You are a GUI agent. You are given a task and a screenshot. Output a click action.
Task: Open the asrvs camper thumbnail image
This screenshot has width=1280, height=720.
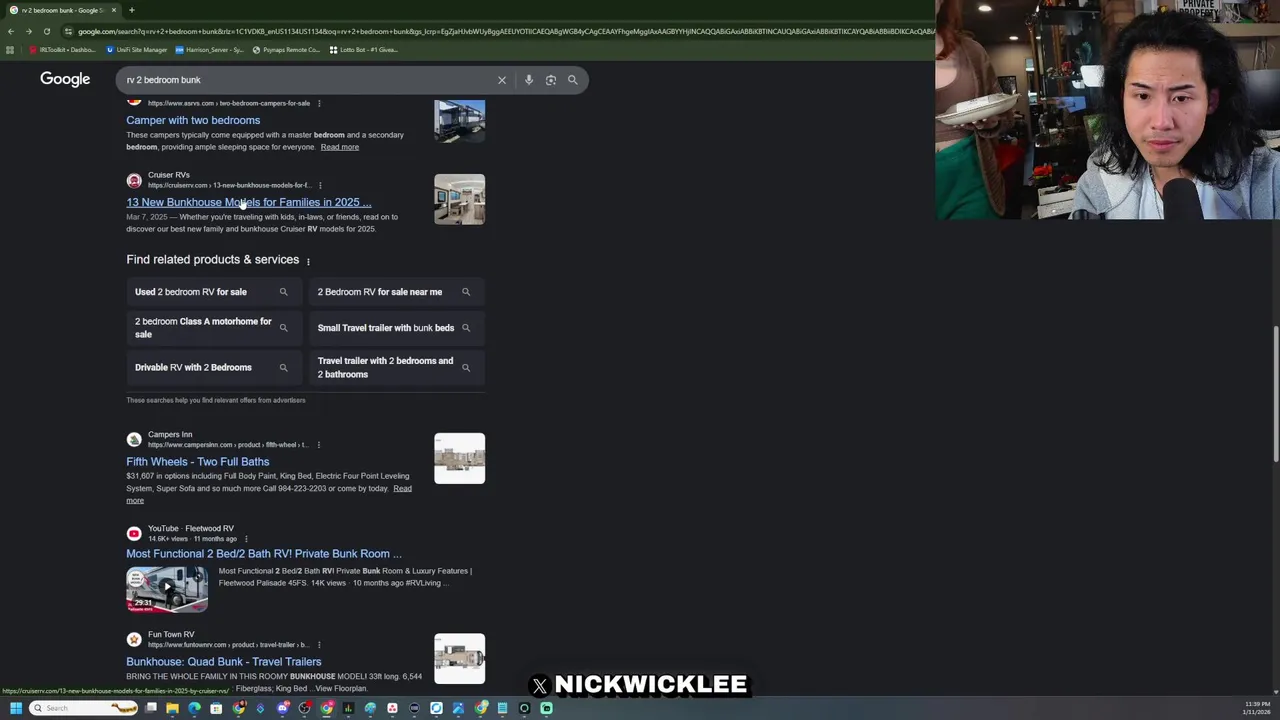pos(459,120)
